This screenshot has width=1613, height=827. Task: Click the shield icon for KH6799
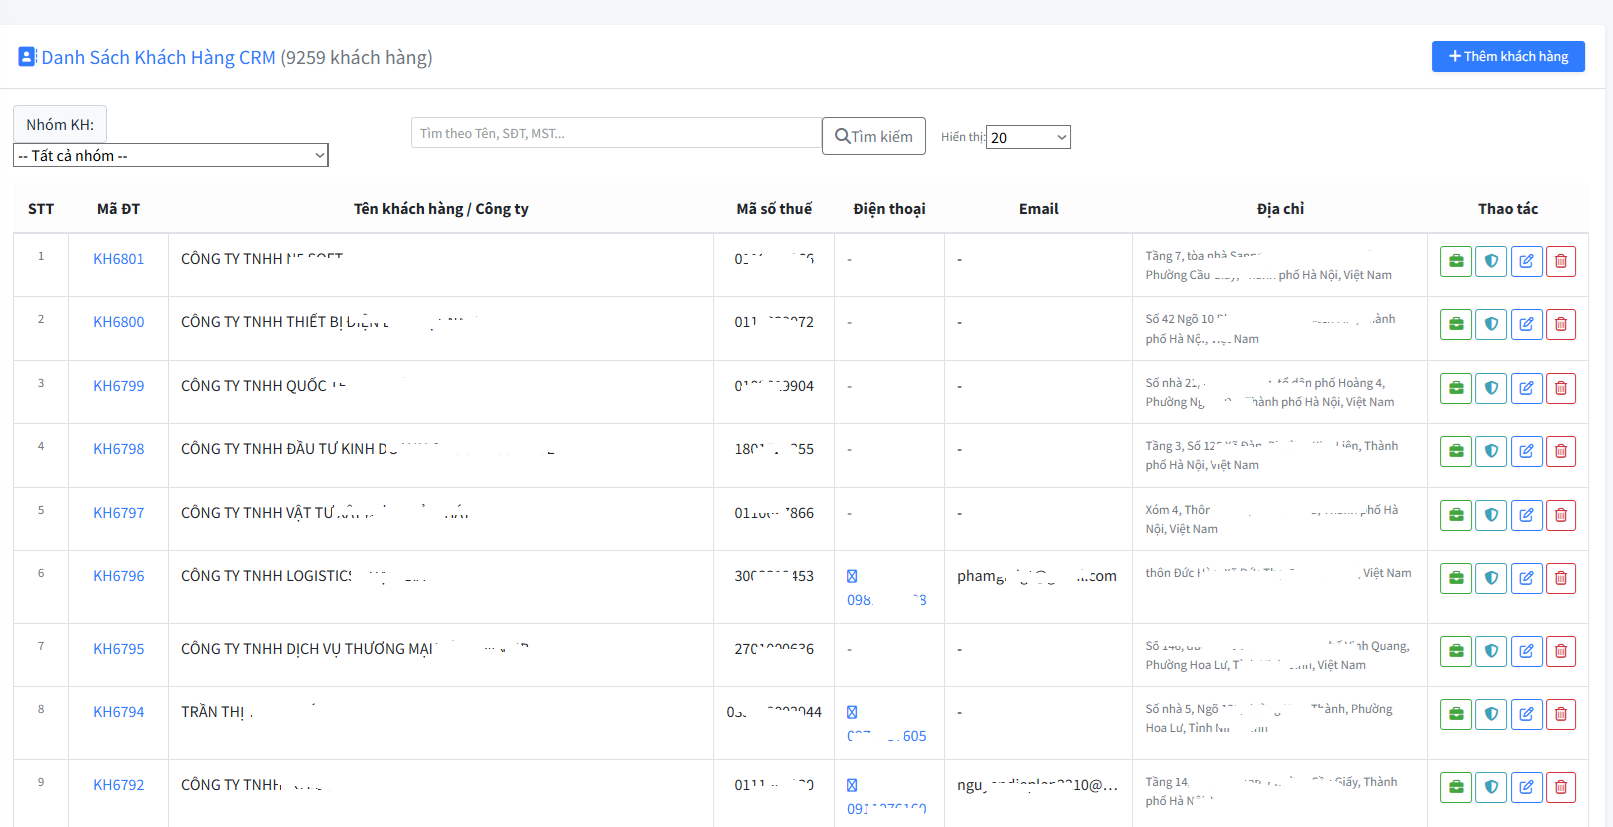(1491, 388)
